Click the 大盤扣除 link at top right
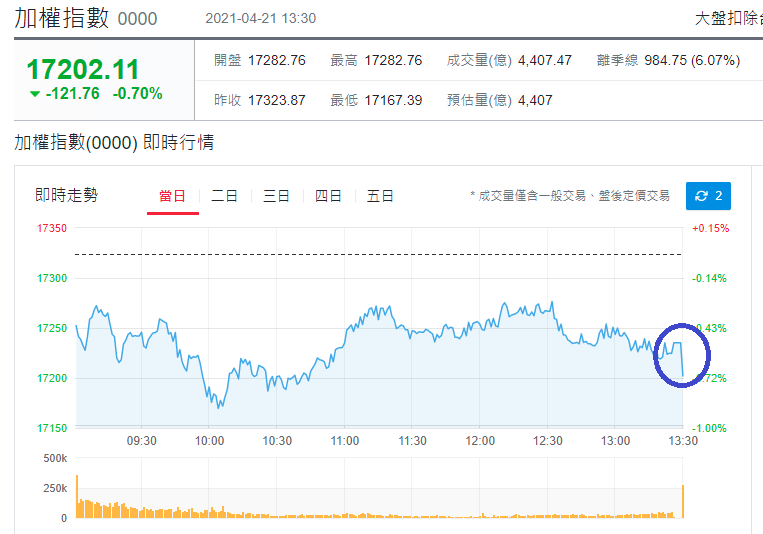 tap(728, 18)
